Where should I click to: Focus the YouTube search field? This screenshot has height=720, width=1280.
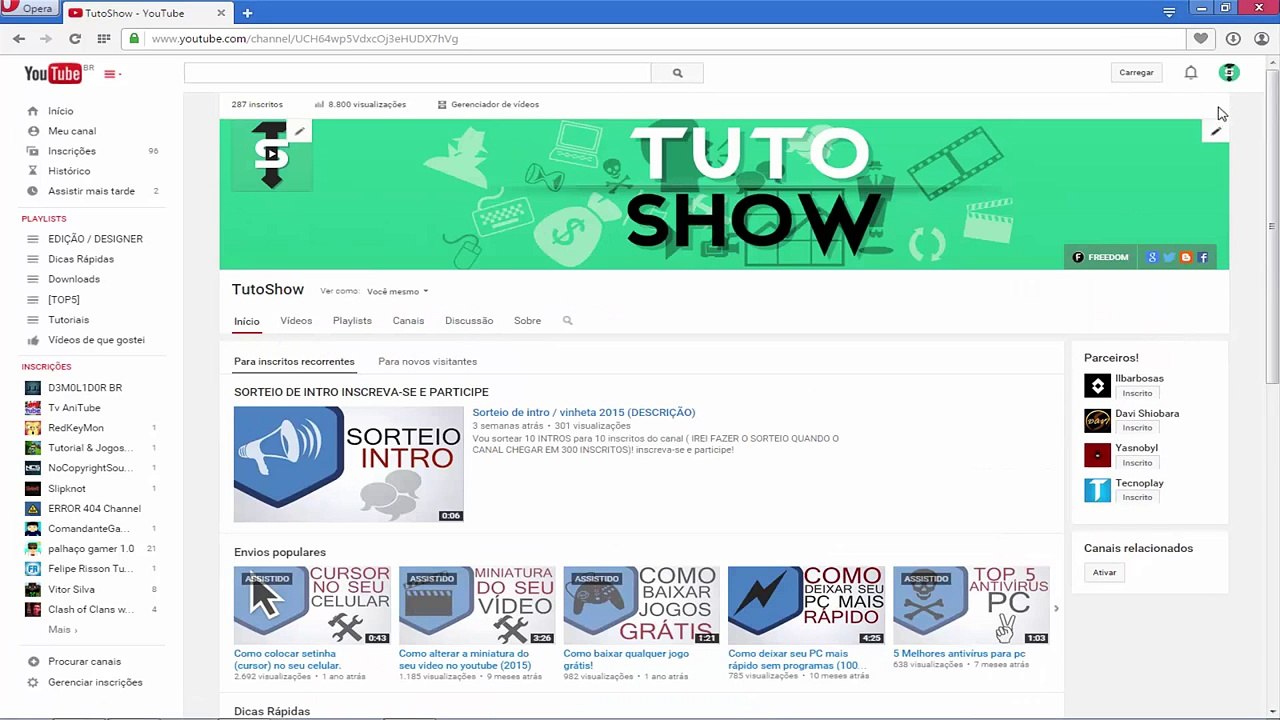417,73
